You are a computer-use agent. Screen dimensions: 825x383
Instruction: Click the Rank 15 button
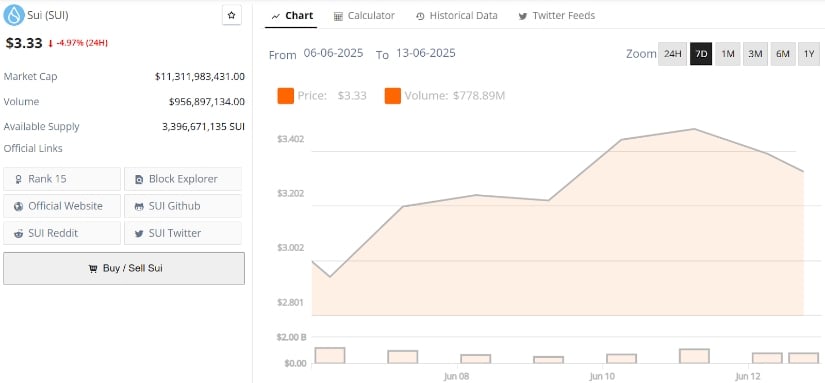point(62,179)
